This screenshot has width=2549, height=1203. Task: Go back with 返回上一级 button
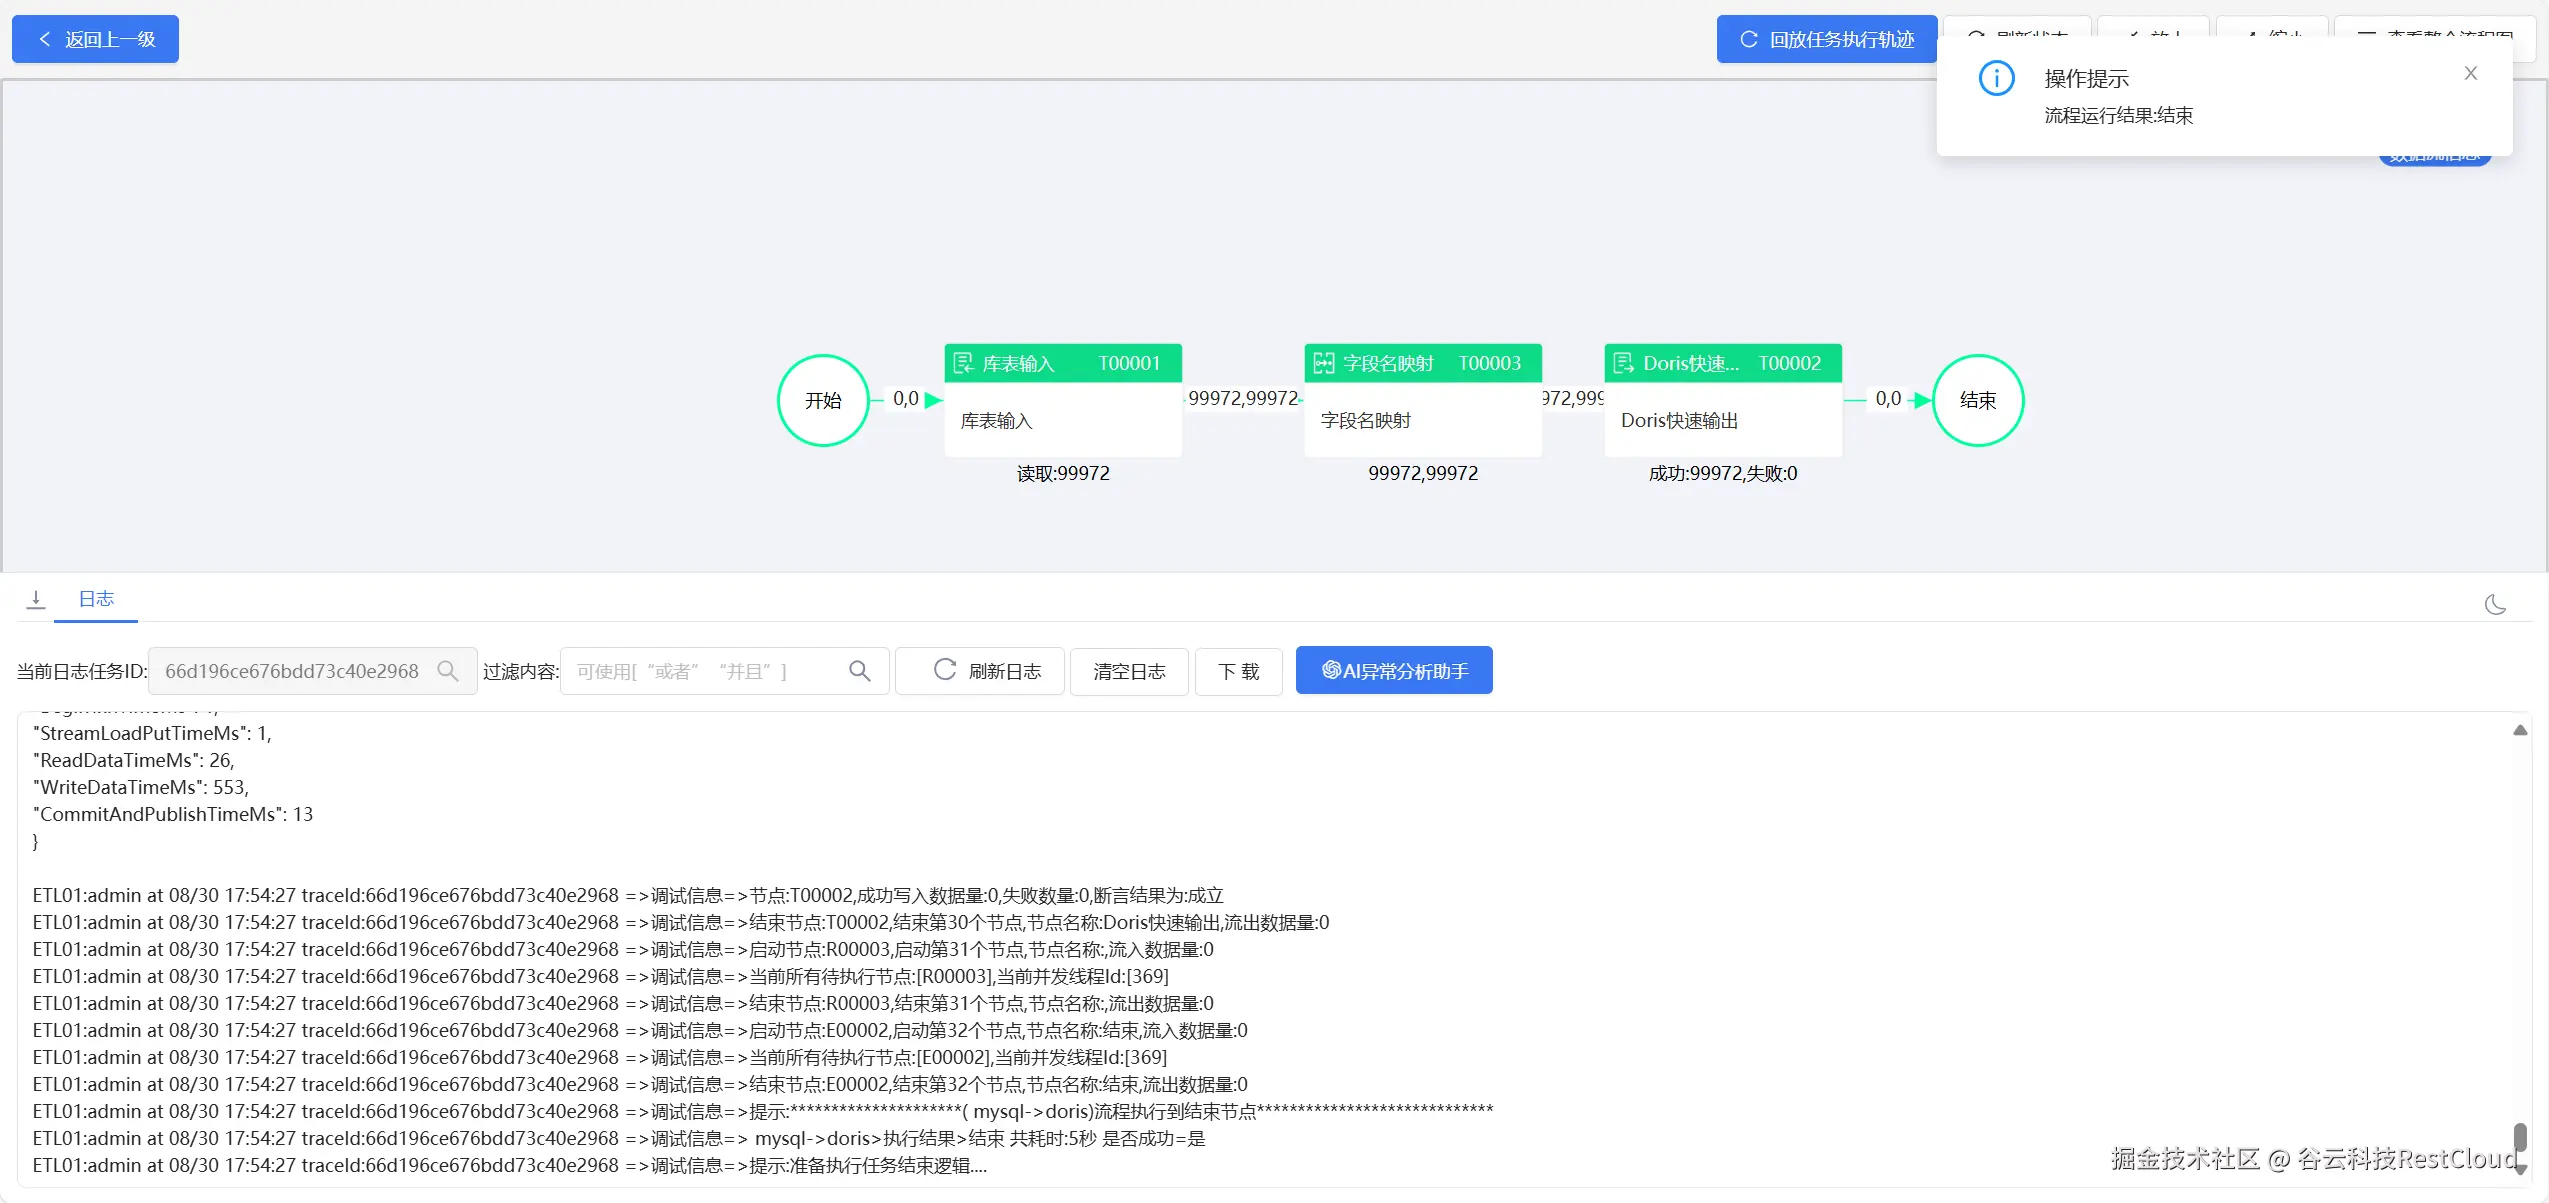(x=95, y=39)
